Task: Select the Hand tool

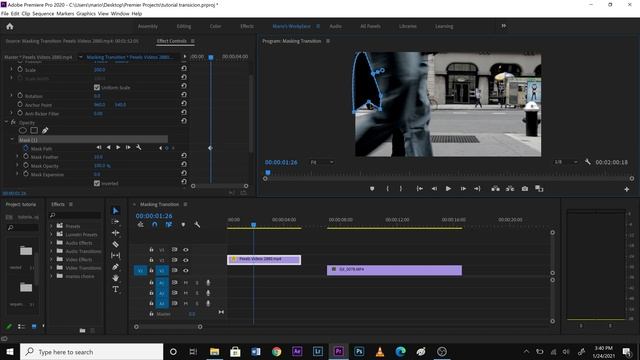Action: pos(116,278)
